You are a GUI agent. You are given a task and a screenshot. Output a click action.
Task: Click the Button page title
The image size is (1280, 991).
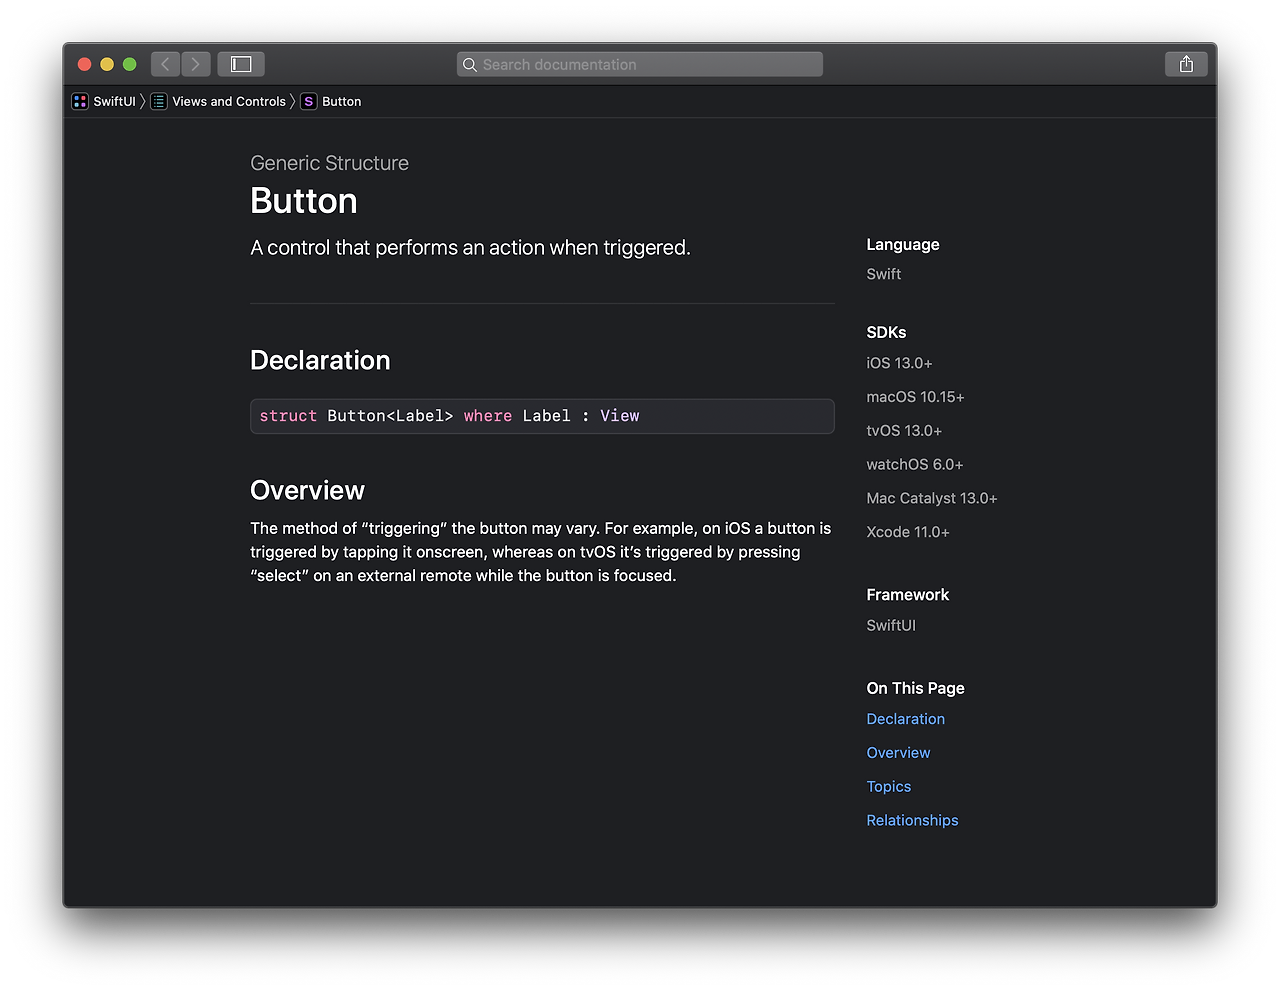tap(304, 201)
